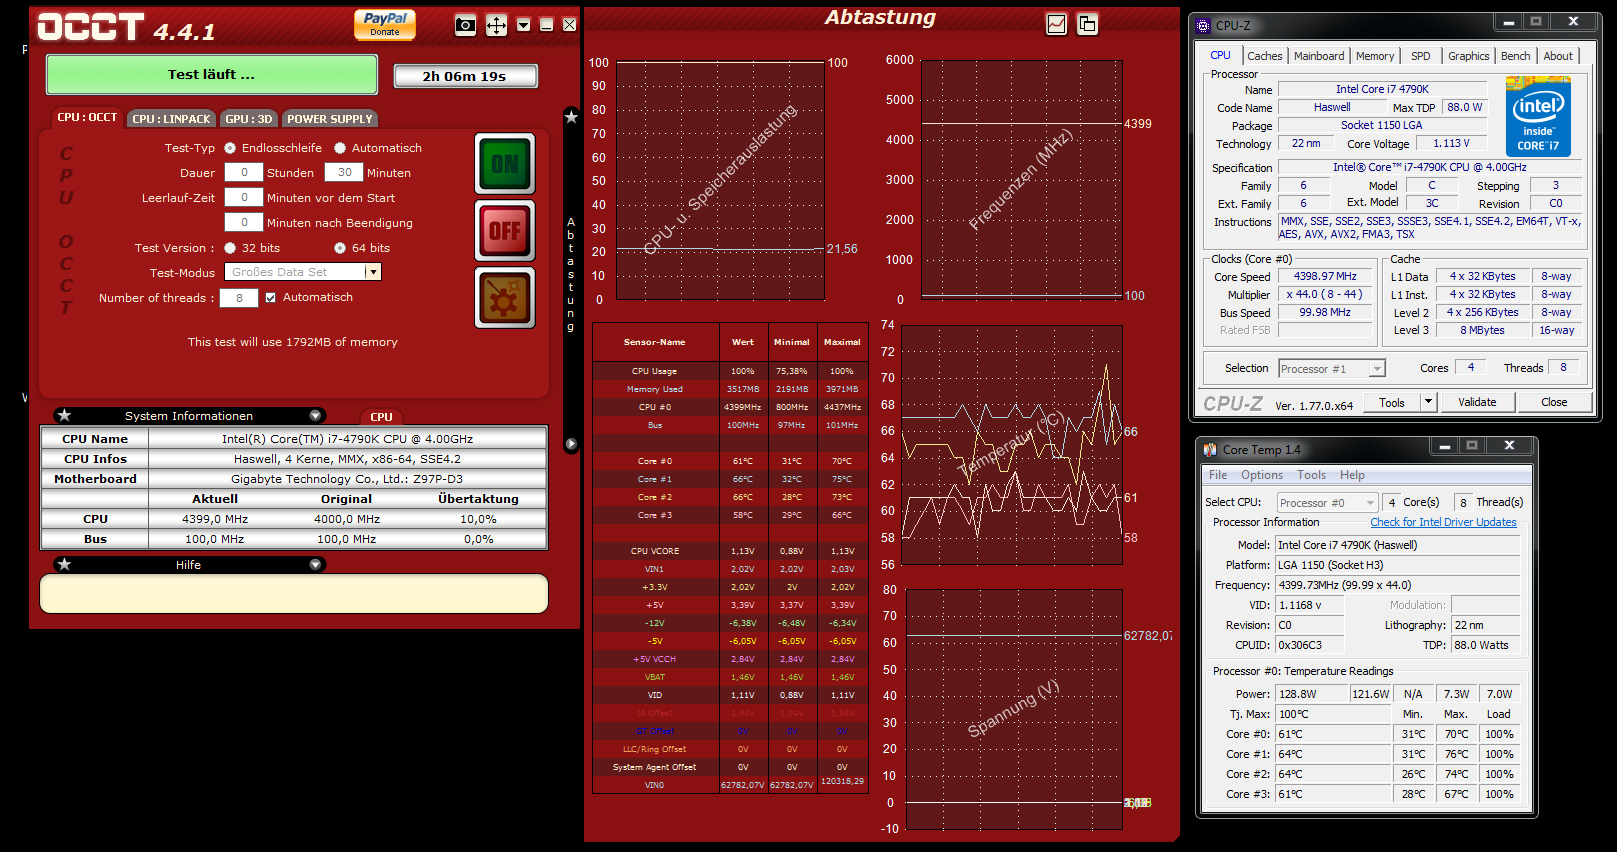This screenshot has width=1617, height=852.
Task: Open the Help menu in Core Temp
Action: pos(1352,475)
